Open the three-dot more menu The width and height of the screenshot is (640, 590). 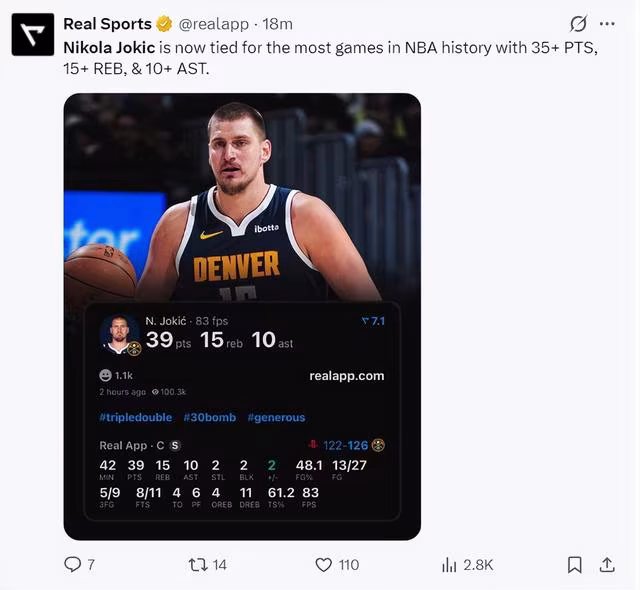point(607,24)
